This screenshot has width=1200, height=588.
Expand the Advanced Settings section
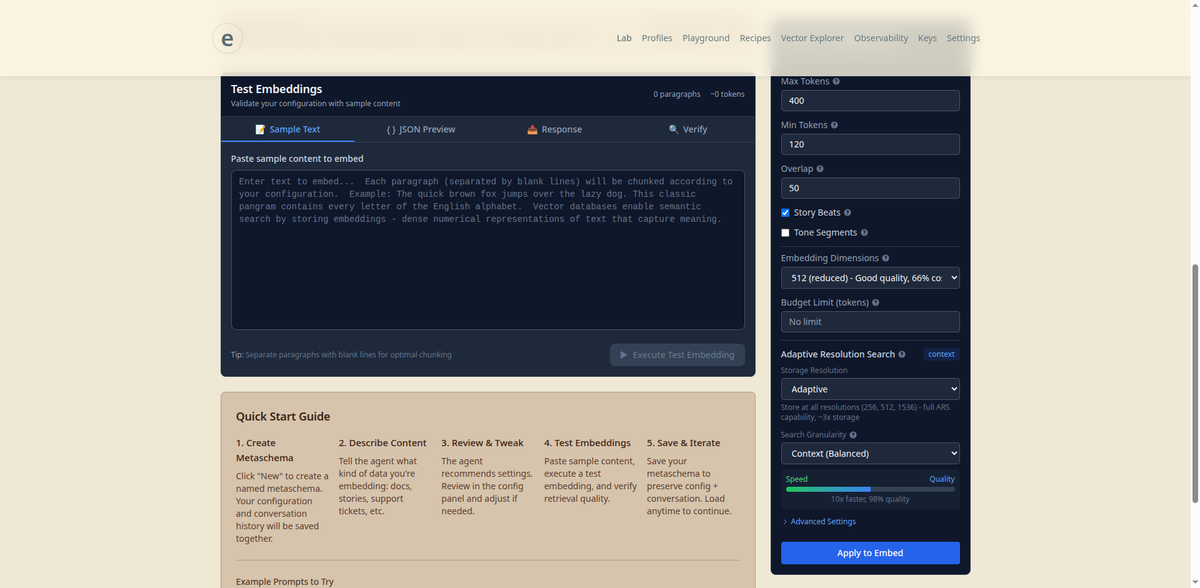pos(818,521)
